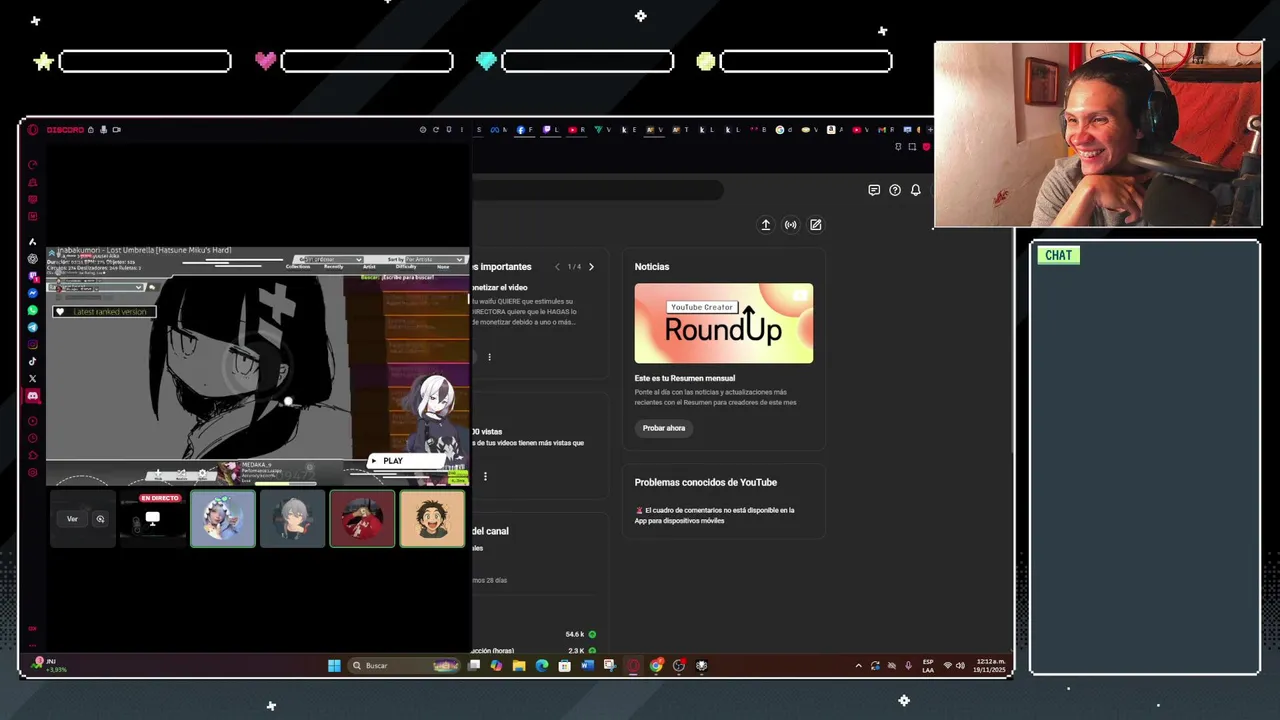The image size is (1280, 720).
Task: Open X (Twitter) from the browser sidebar
Action: coord(32,378)
